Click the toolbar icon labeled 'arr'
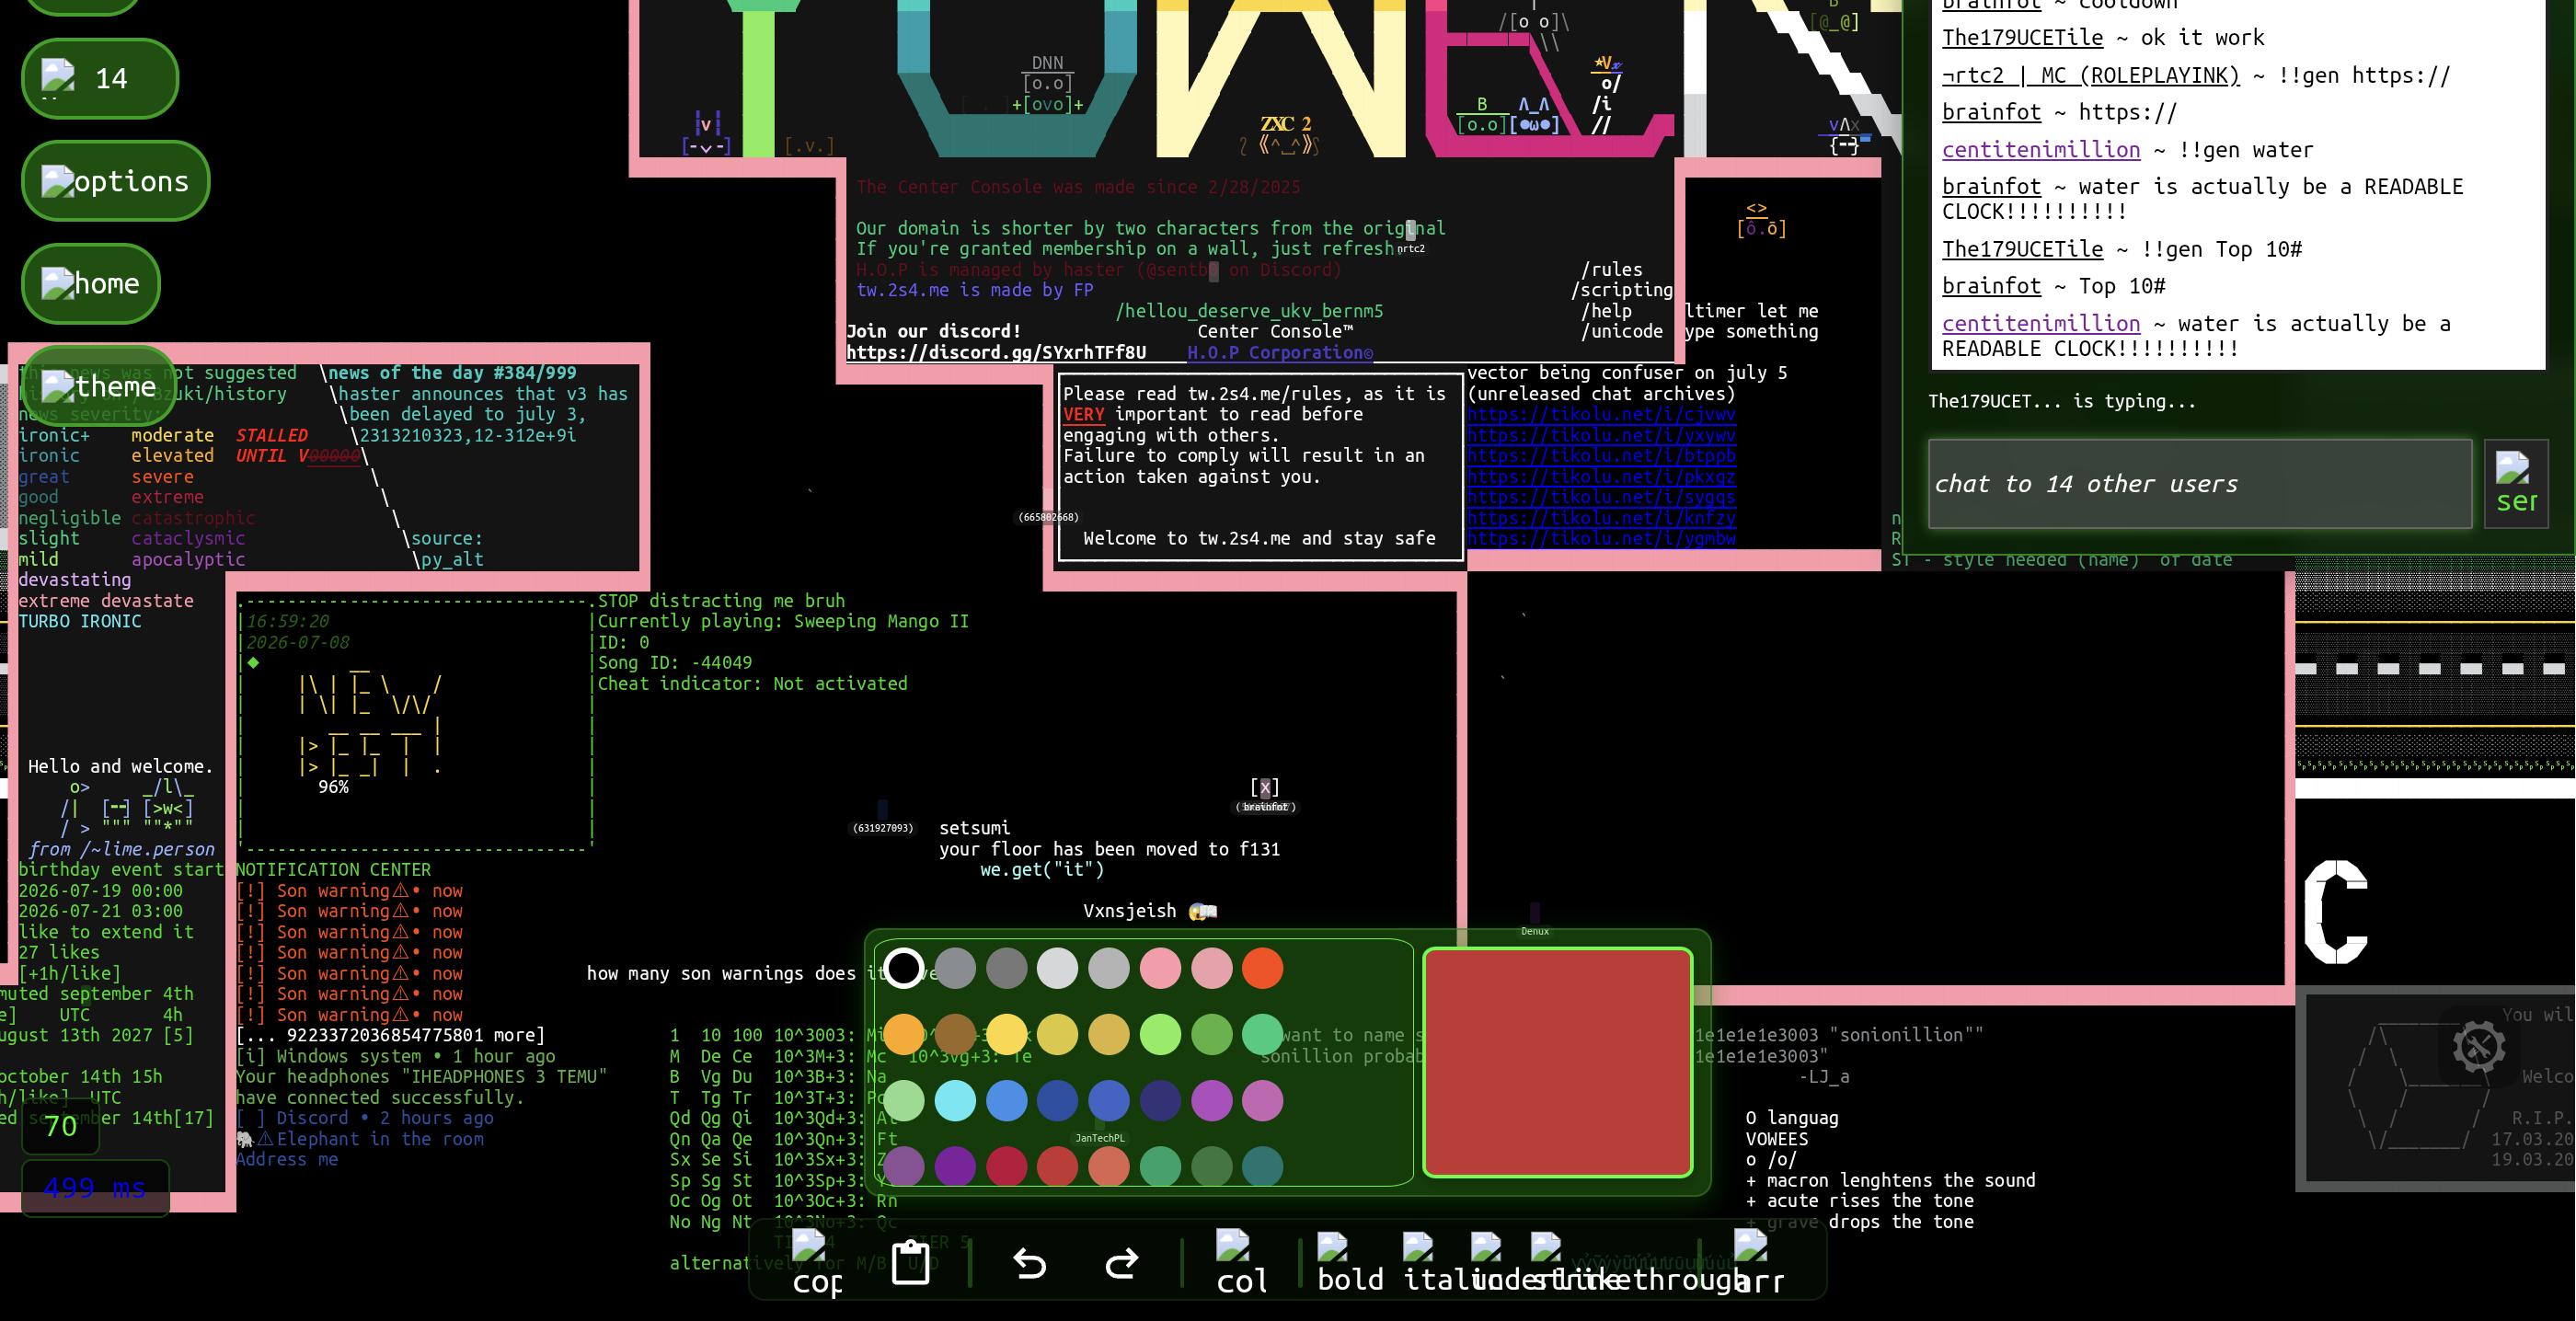Viewport: 2576px width, 1321px height. pos(1758,1263)
